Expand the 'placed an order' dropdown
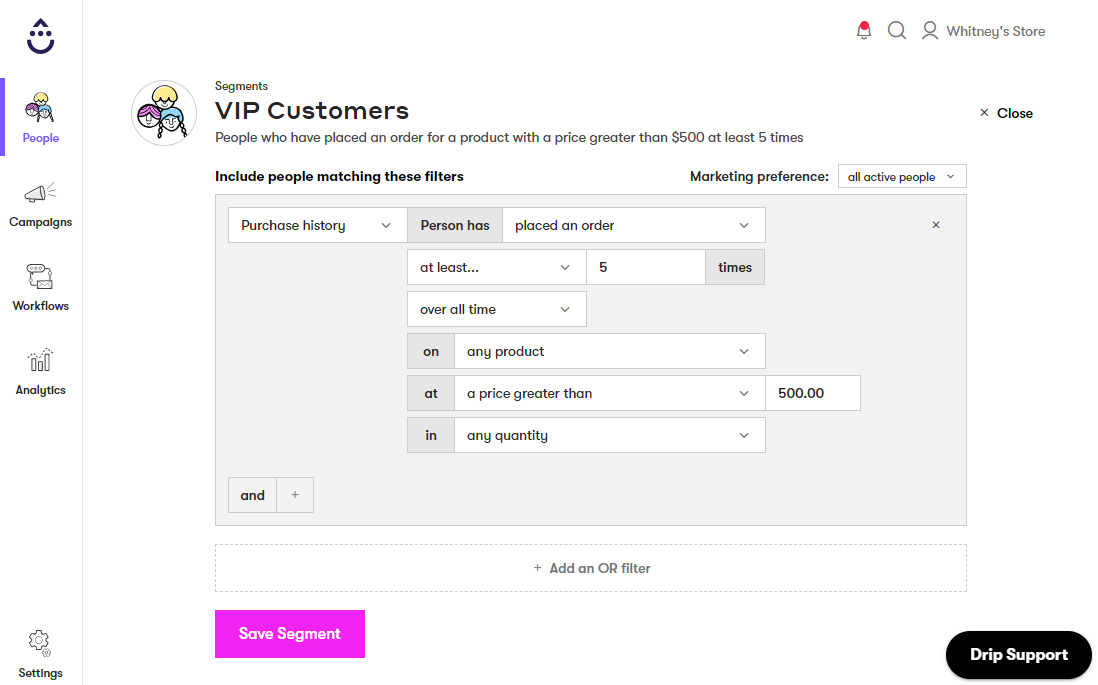 (x=634, y=225)
